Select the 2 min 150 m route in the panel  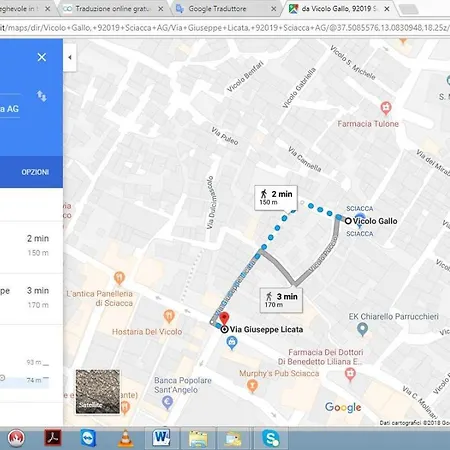[x=31, y=246]
